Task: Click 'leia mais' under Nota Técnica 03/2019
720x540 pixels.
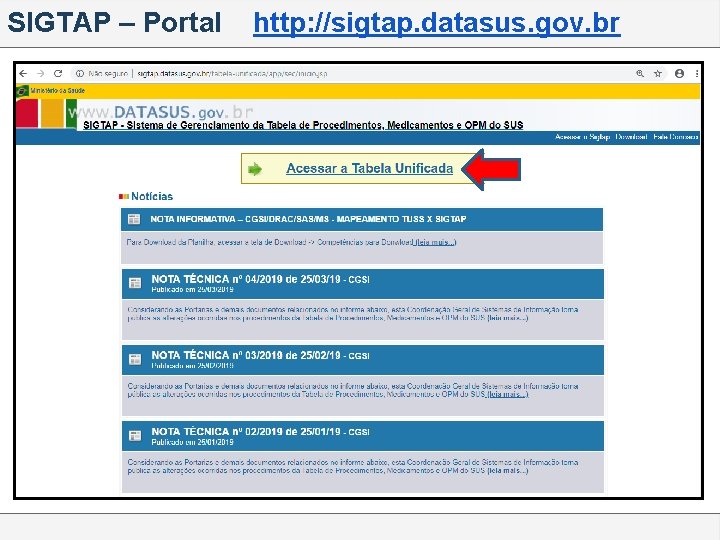Action: [x=508, y=394]
